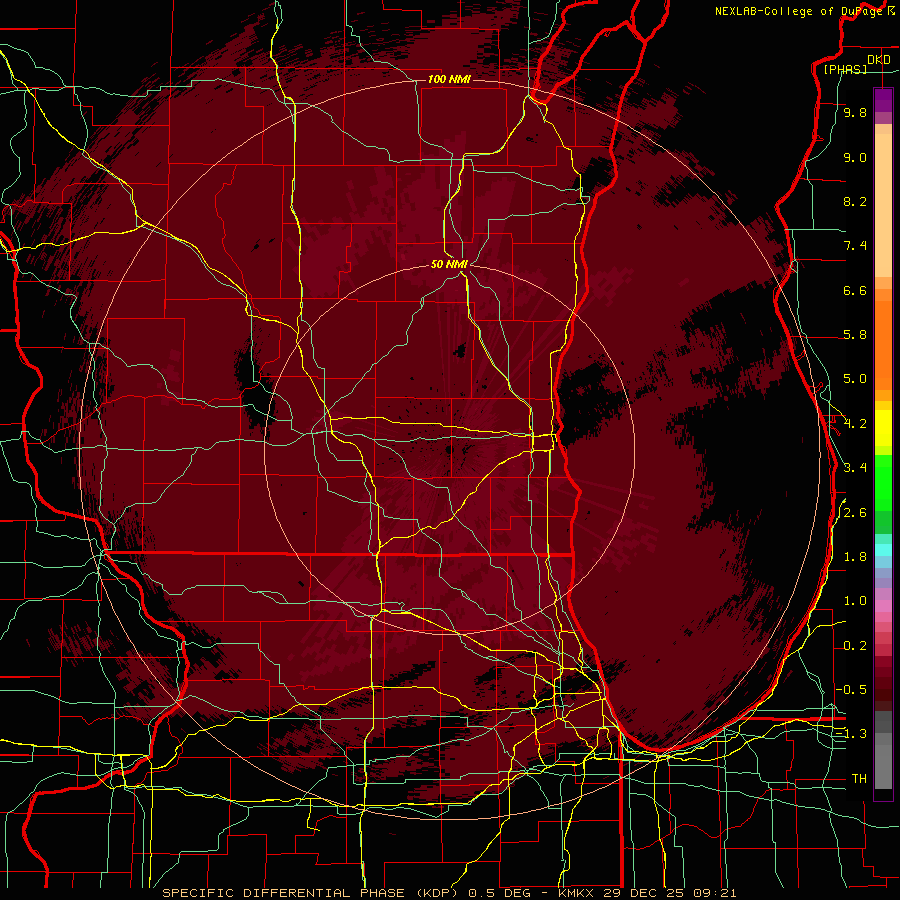The width and height of the screenshot is (900, 900).
Task: Click the '100 NMI' range ring label
Action: [449, 79]
